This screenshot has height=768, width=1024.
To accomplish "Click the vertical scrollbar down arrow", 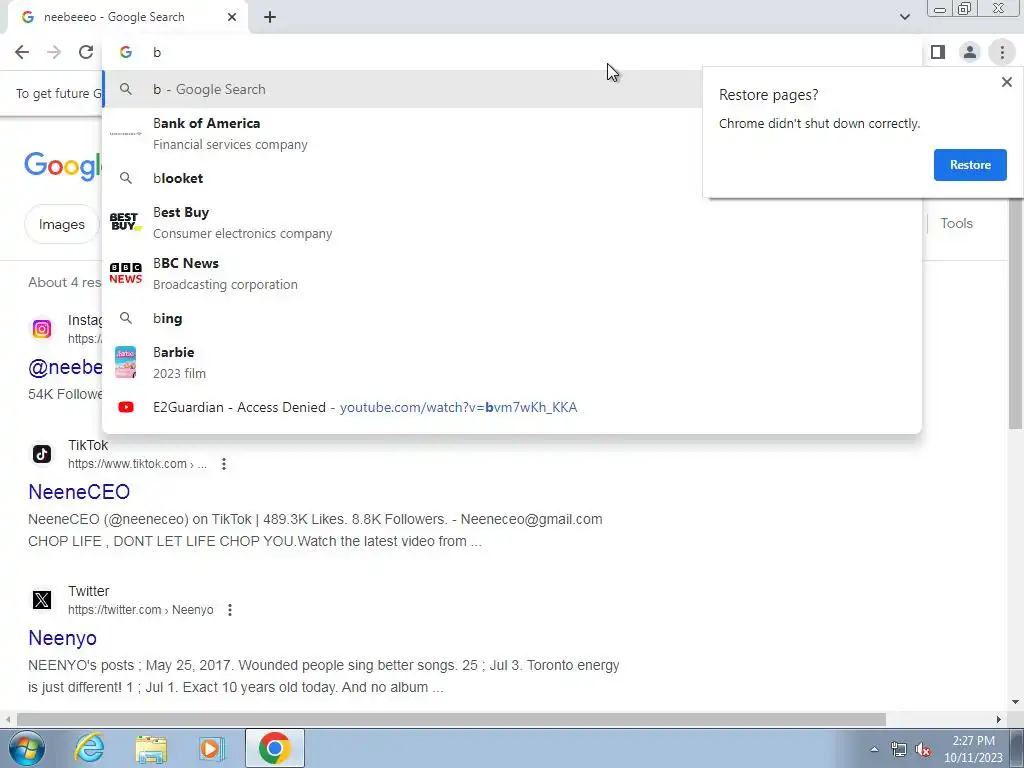I will (x=1016, y=702).
